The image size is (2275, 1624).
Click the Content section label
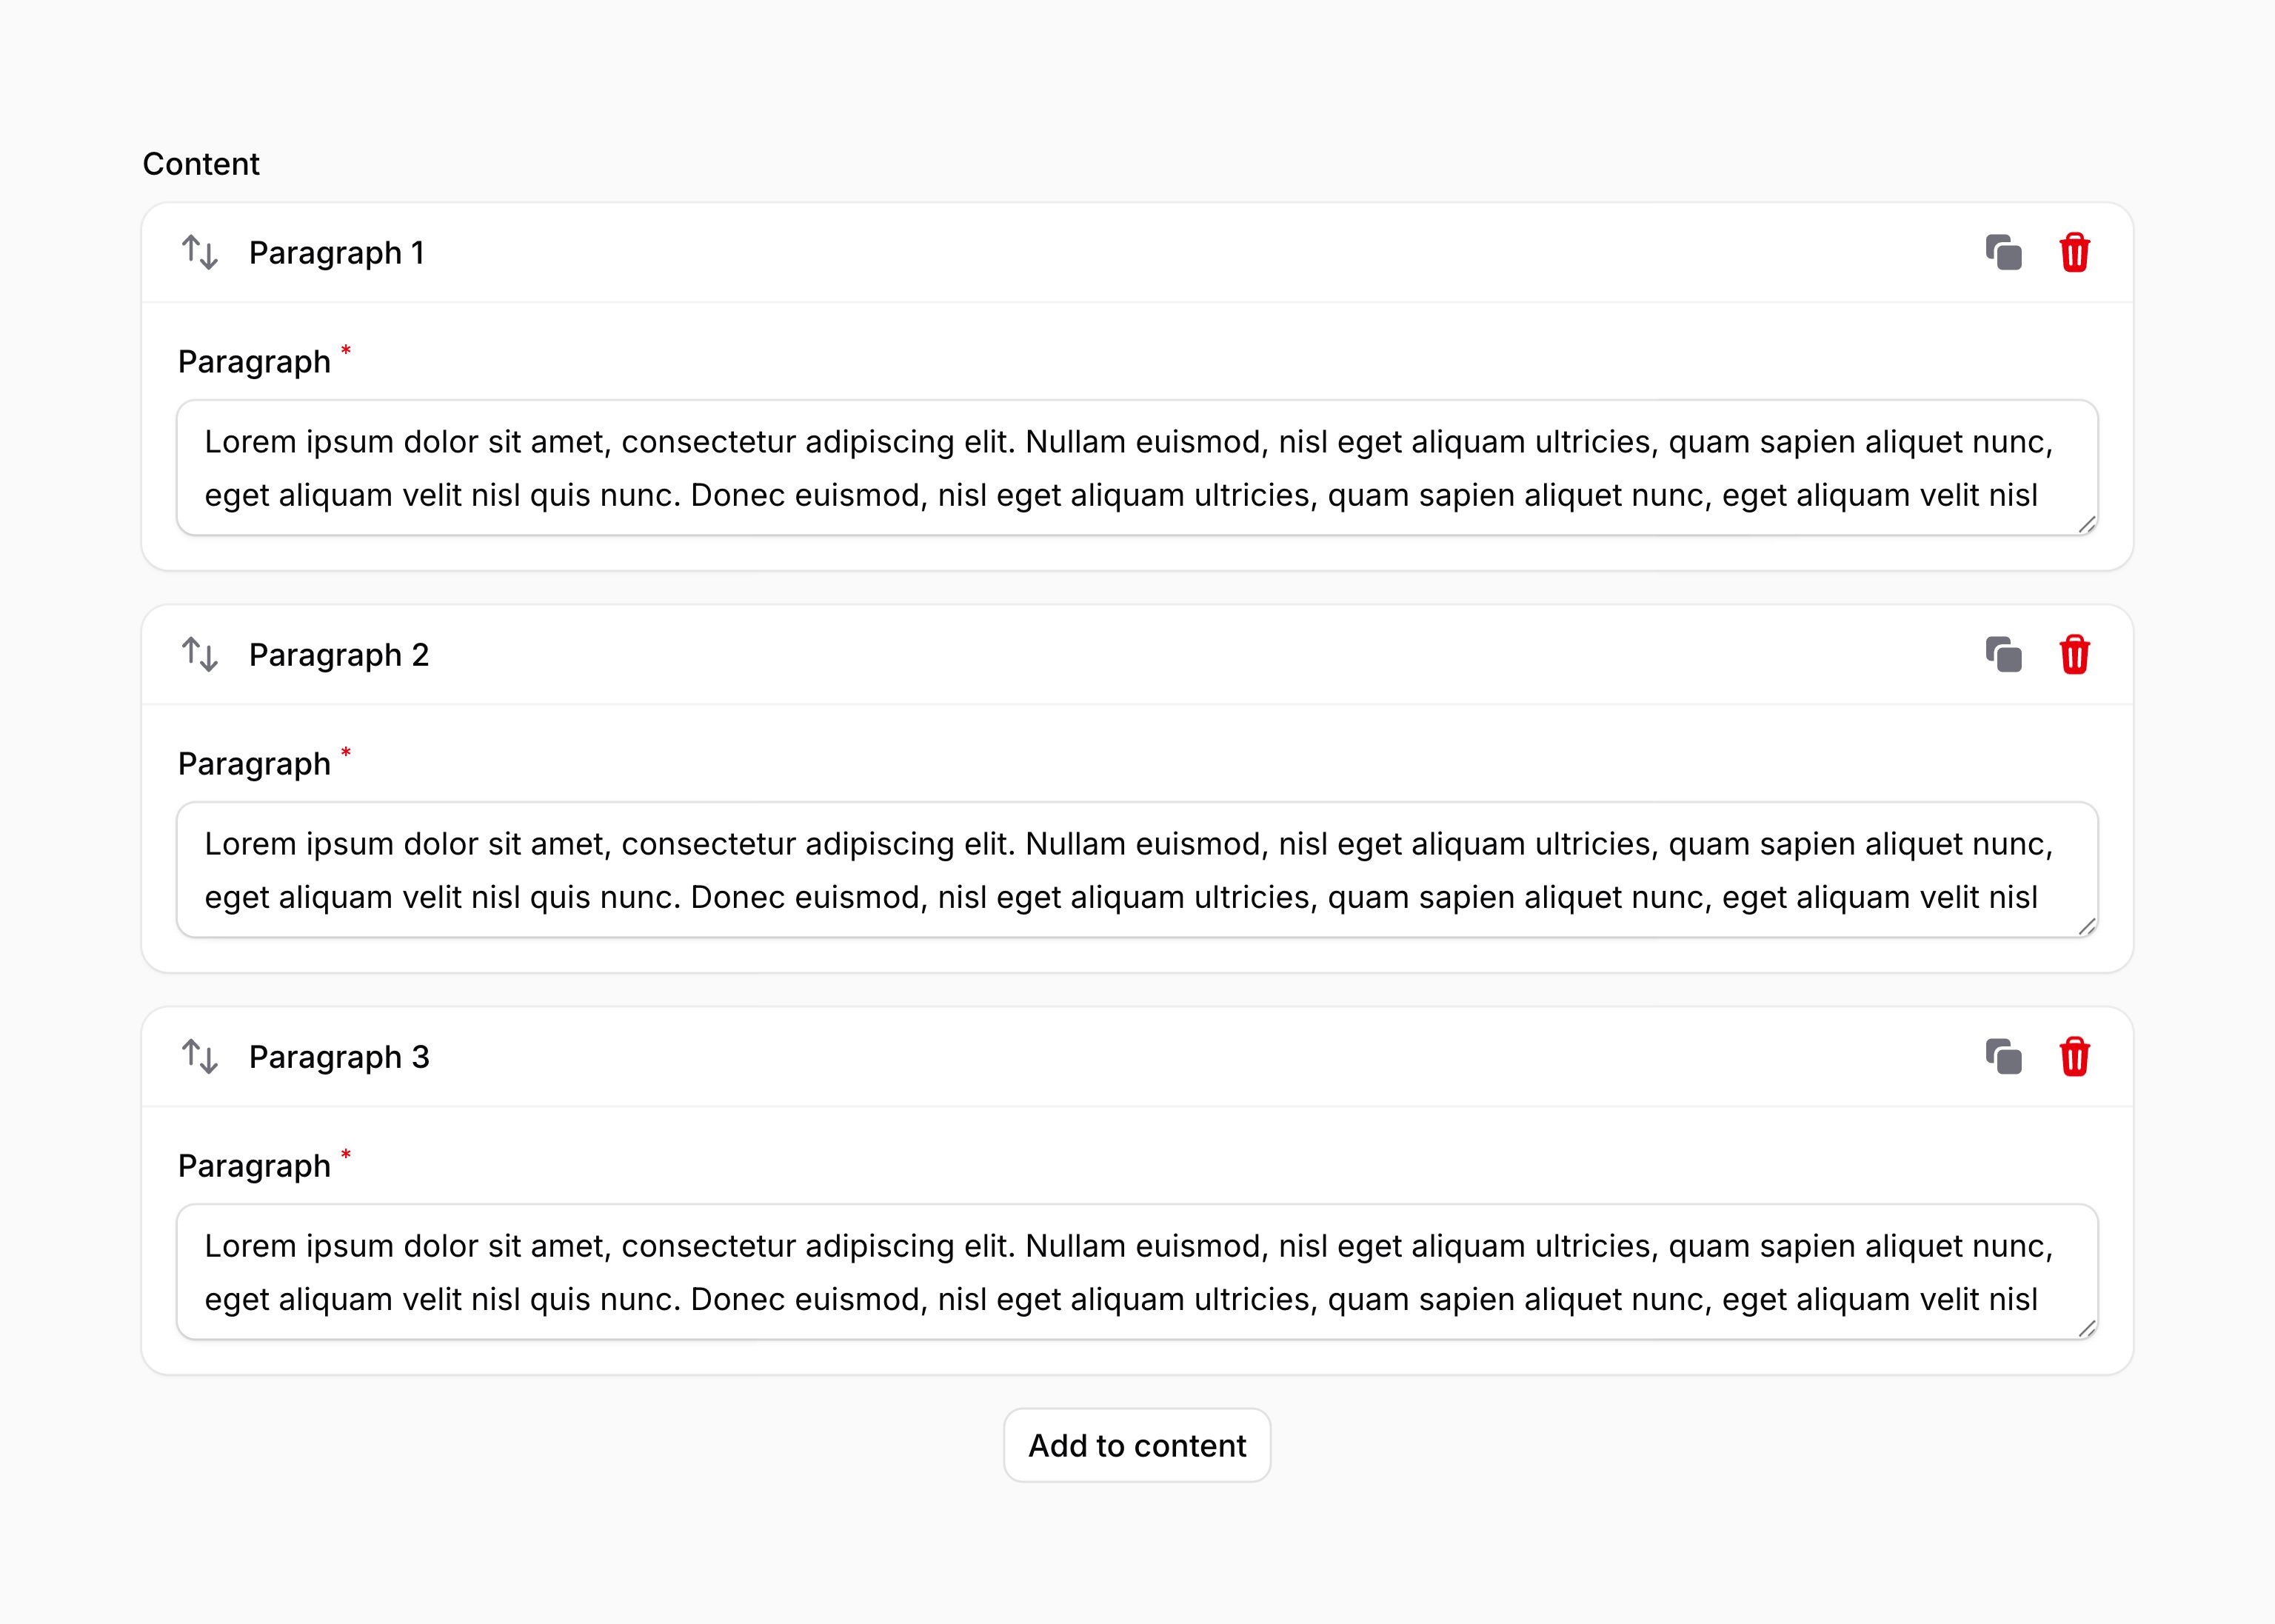click(201, 164)
